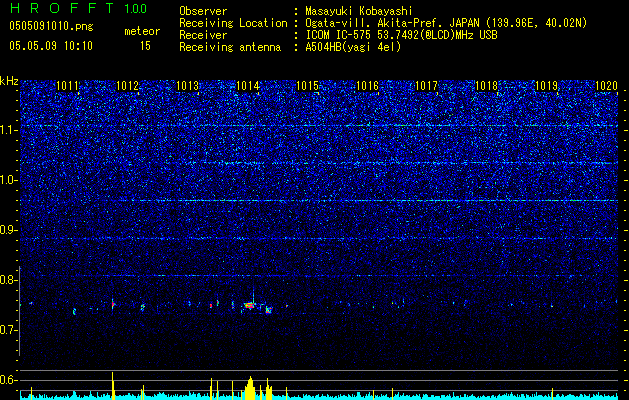Viewport: 629px width, 400px height.
Task: Click the 1019 time marker
Action: (546, 86)
